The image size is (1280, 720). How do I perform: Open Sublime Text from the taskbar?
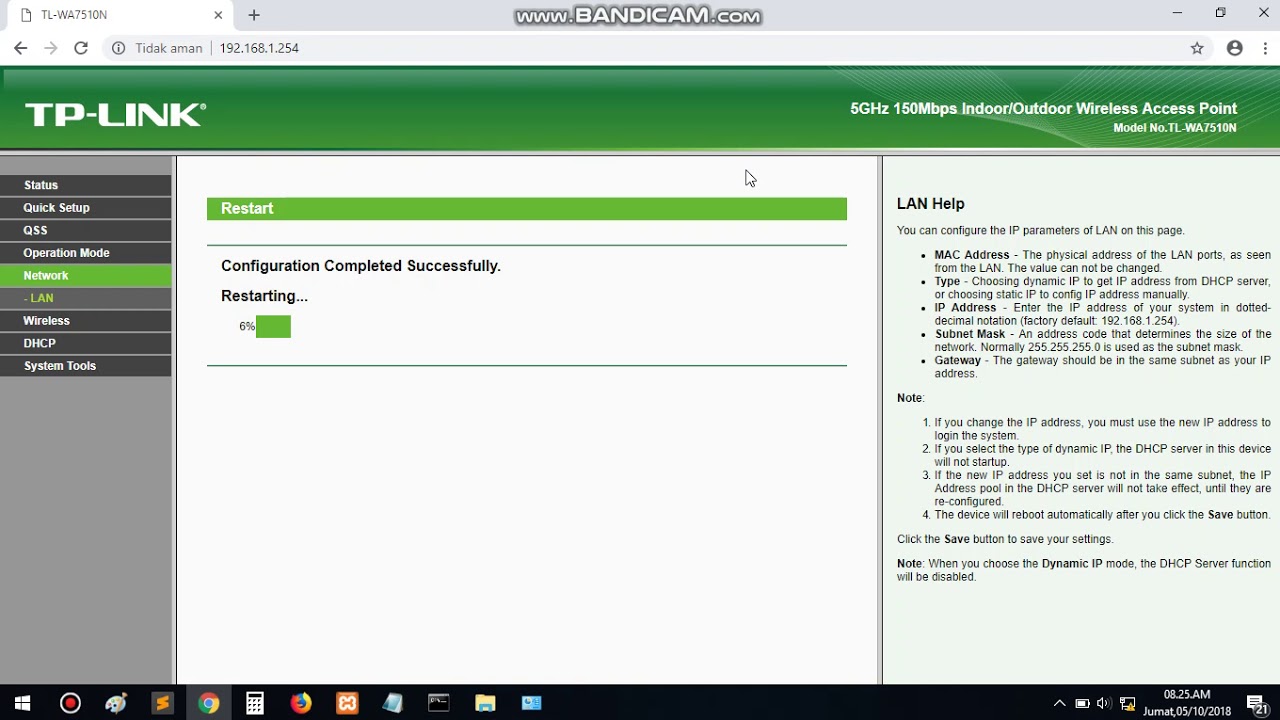(162, 703)
